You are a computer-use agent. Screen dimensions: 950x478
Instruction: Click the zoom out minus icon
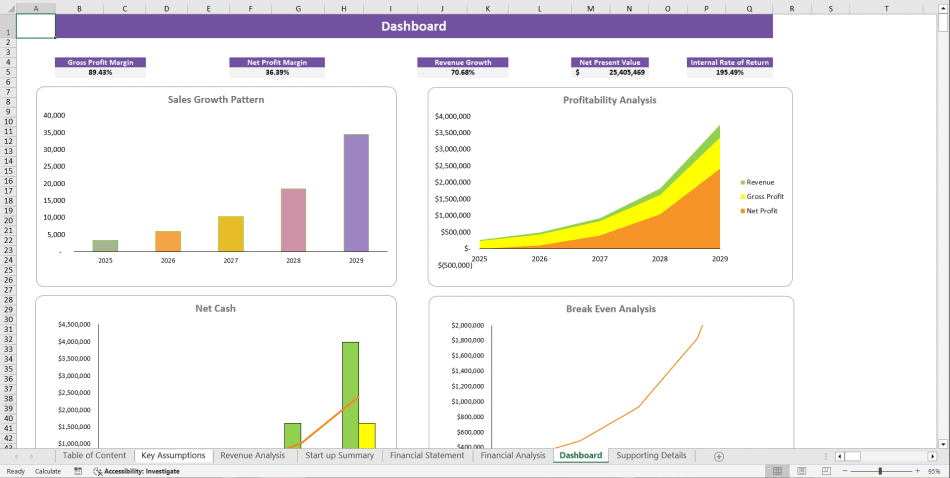pos(844,471)
